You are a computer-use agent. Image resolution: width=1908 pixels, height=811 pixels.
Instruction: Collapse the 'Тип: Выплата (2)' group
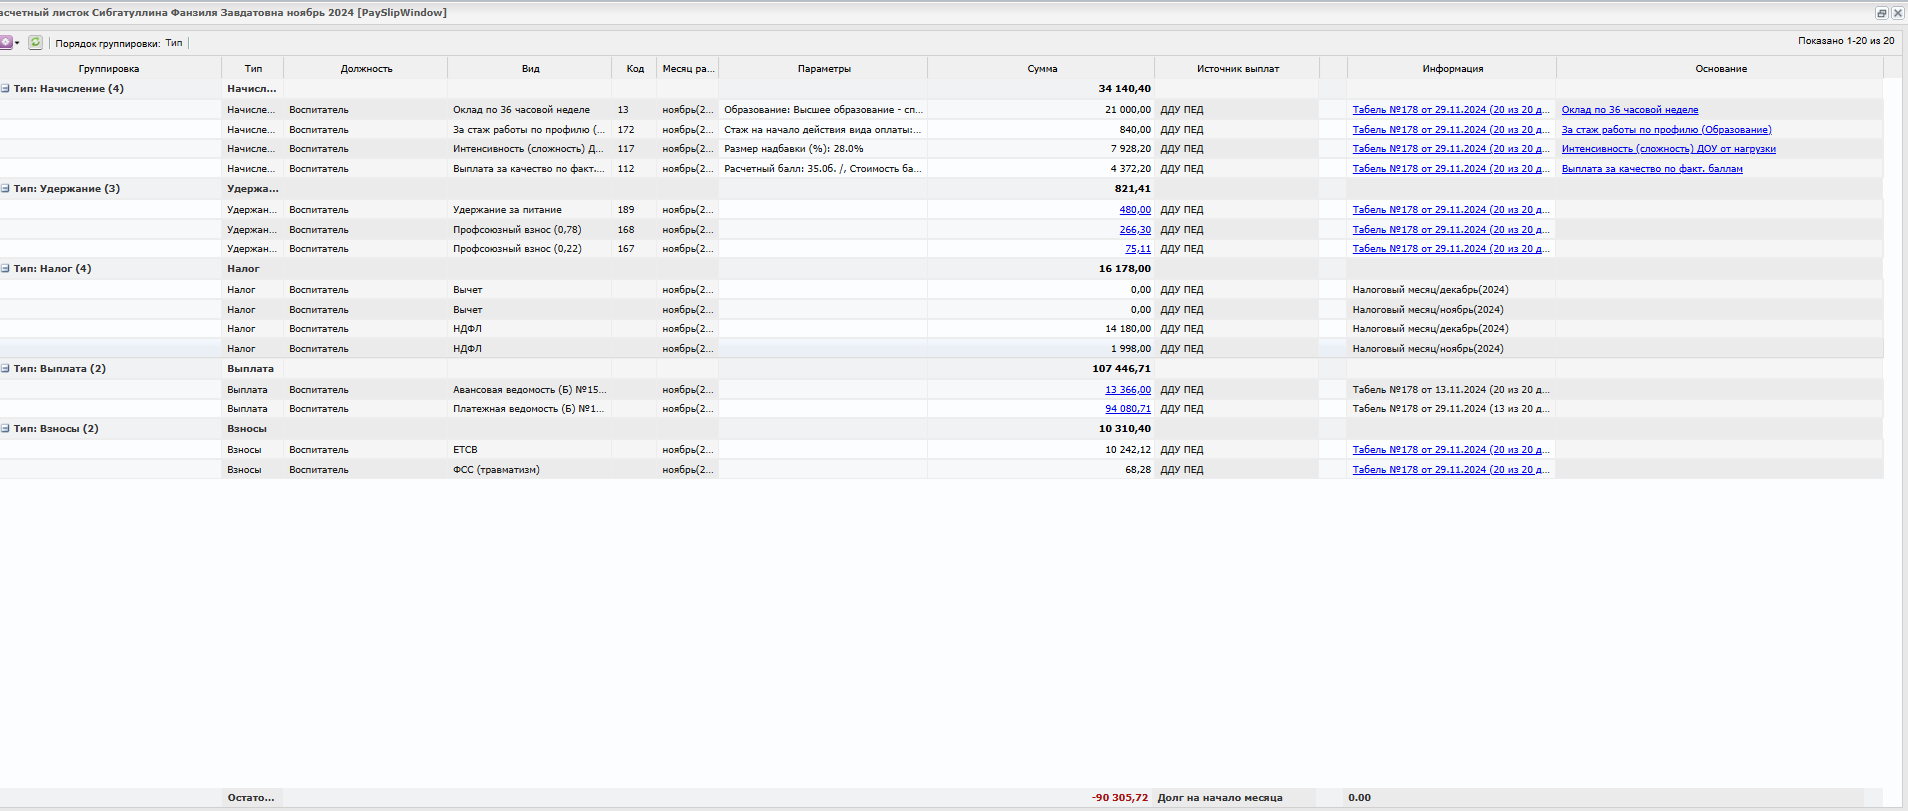(x=5, y=369)
